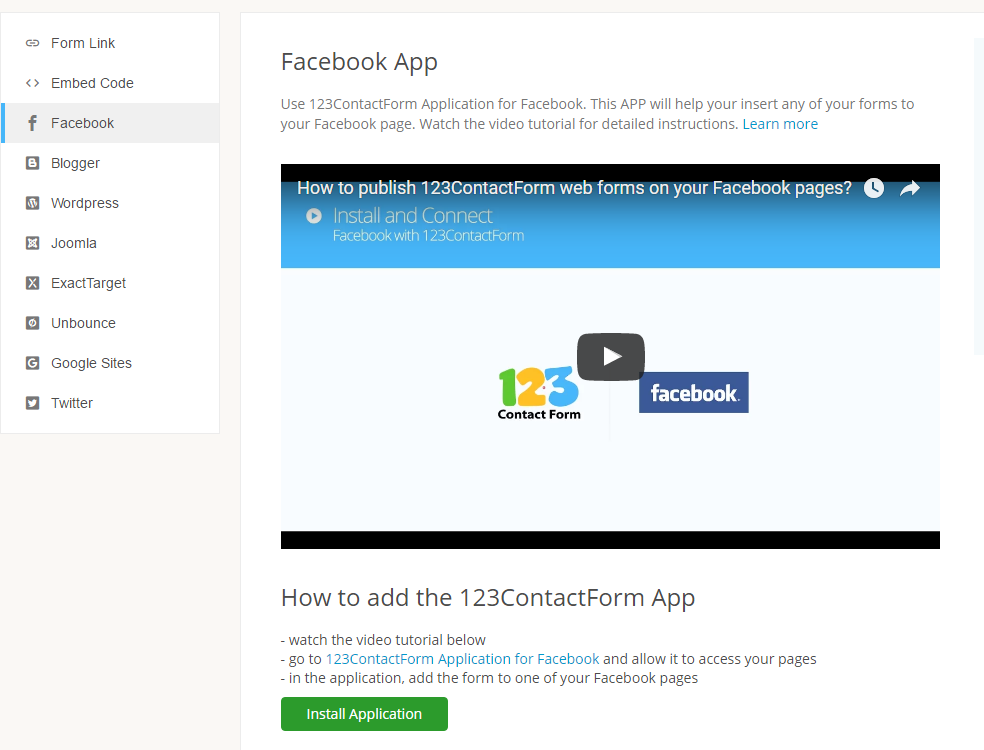Click the Wordpress logo icon

click(32, 203)
